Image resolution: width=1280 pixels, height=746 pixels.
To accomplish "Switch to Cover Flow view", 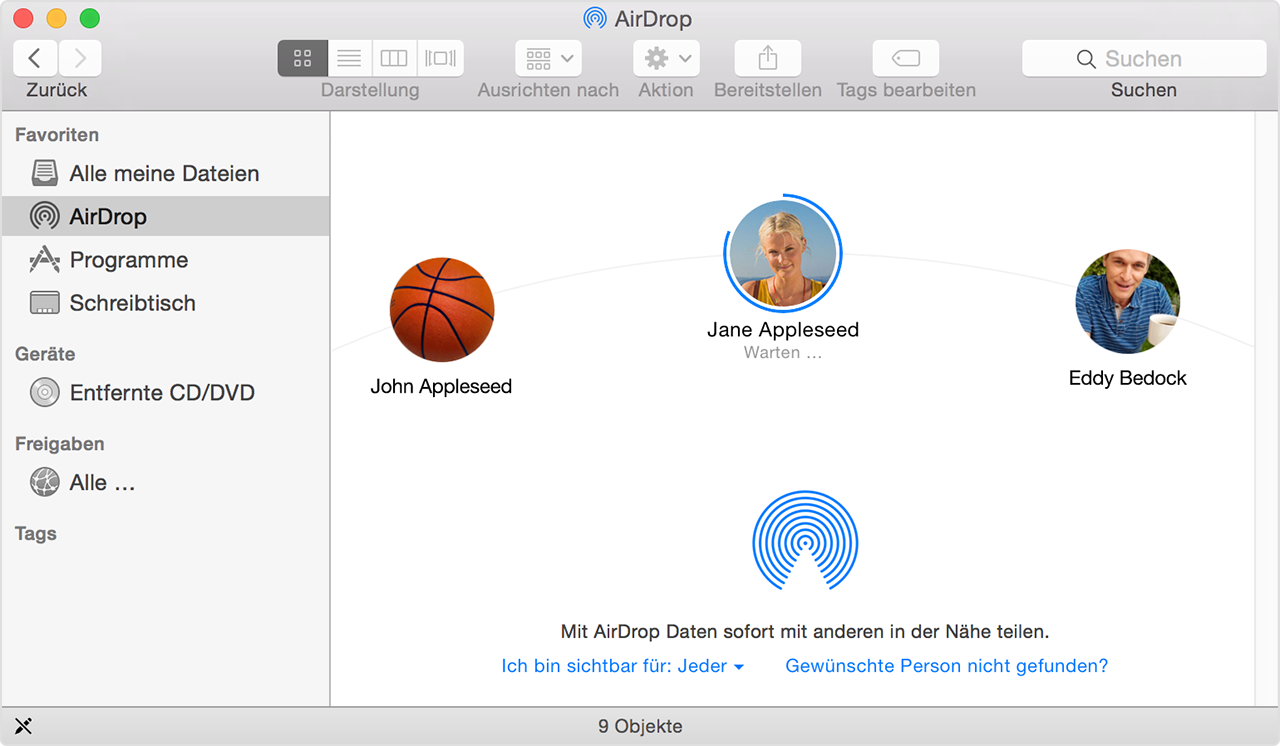I will point(440,58).
